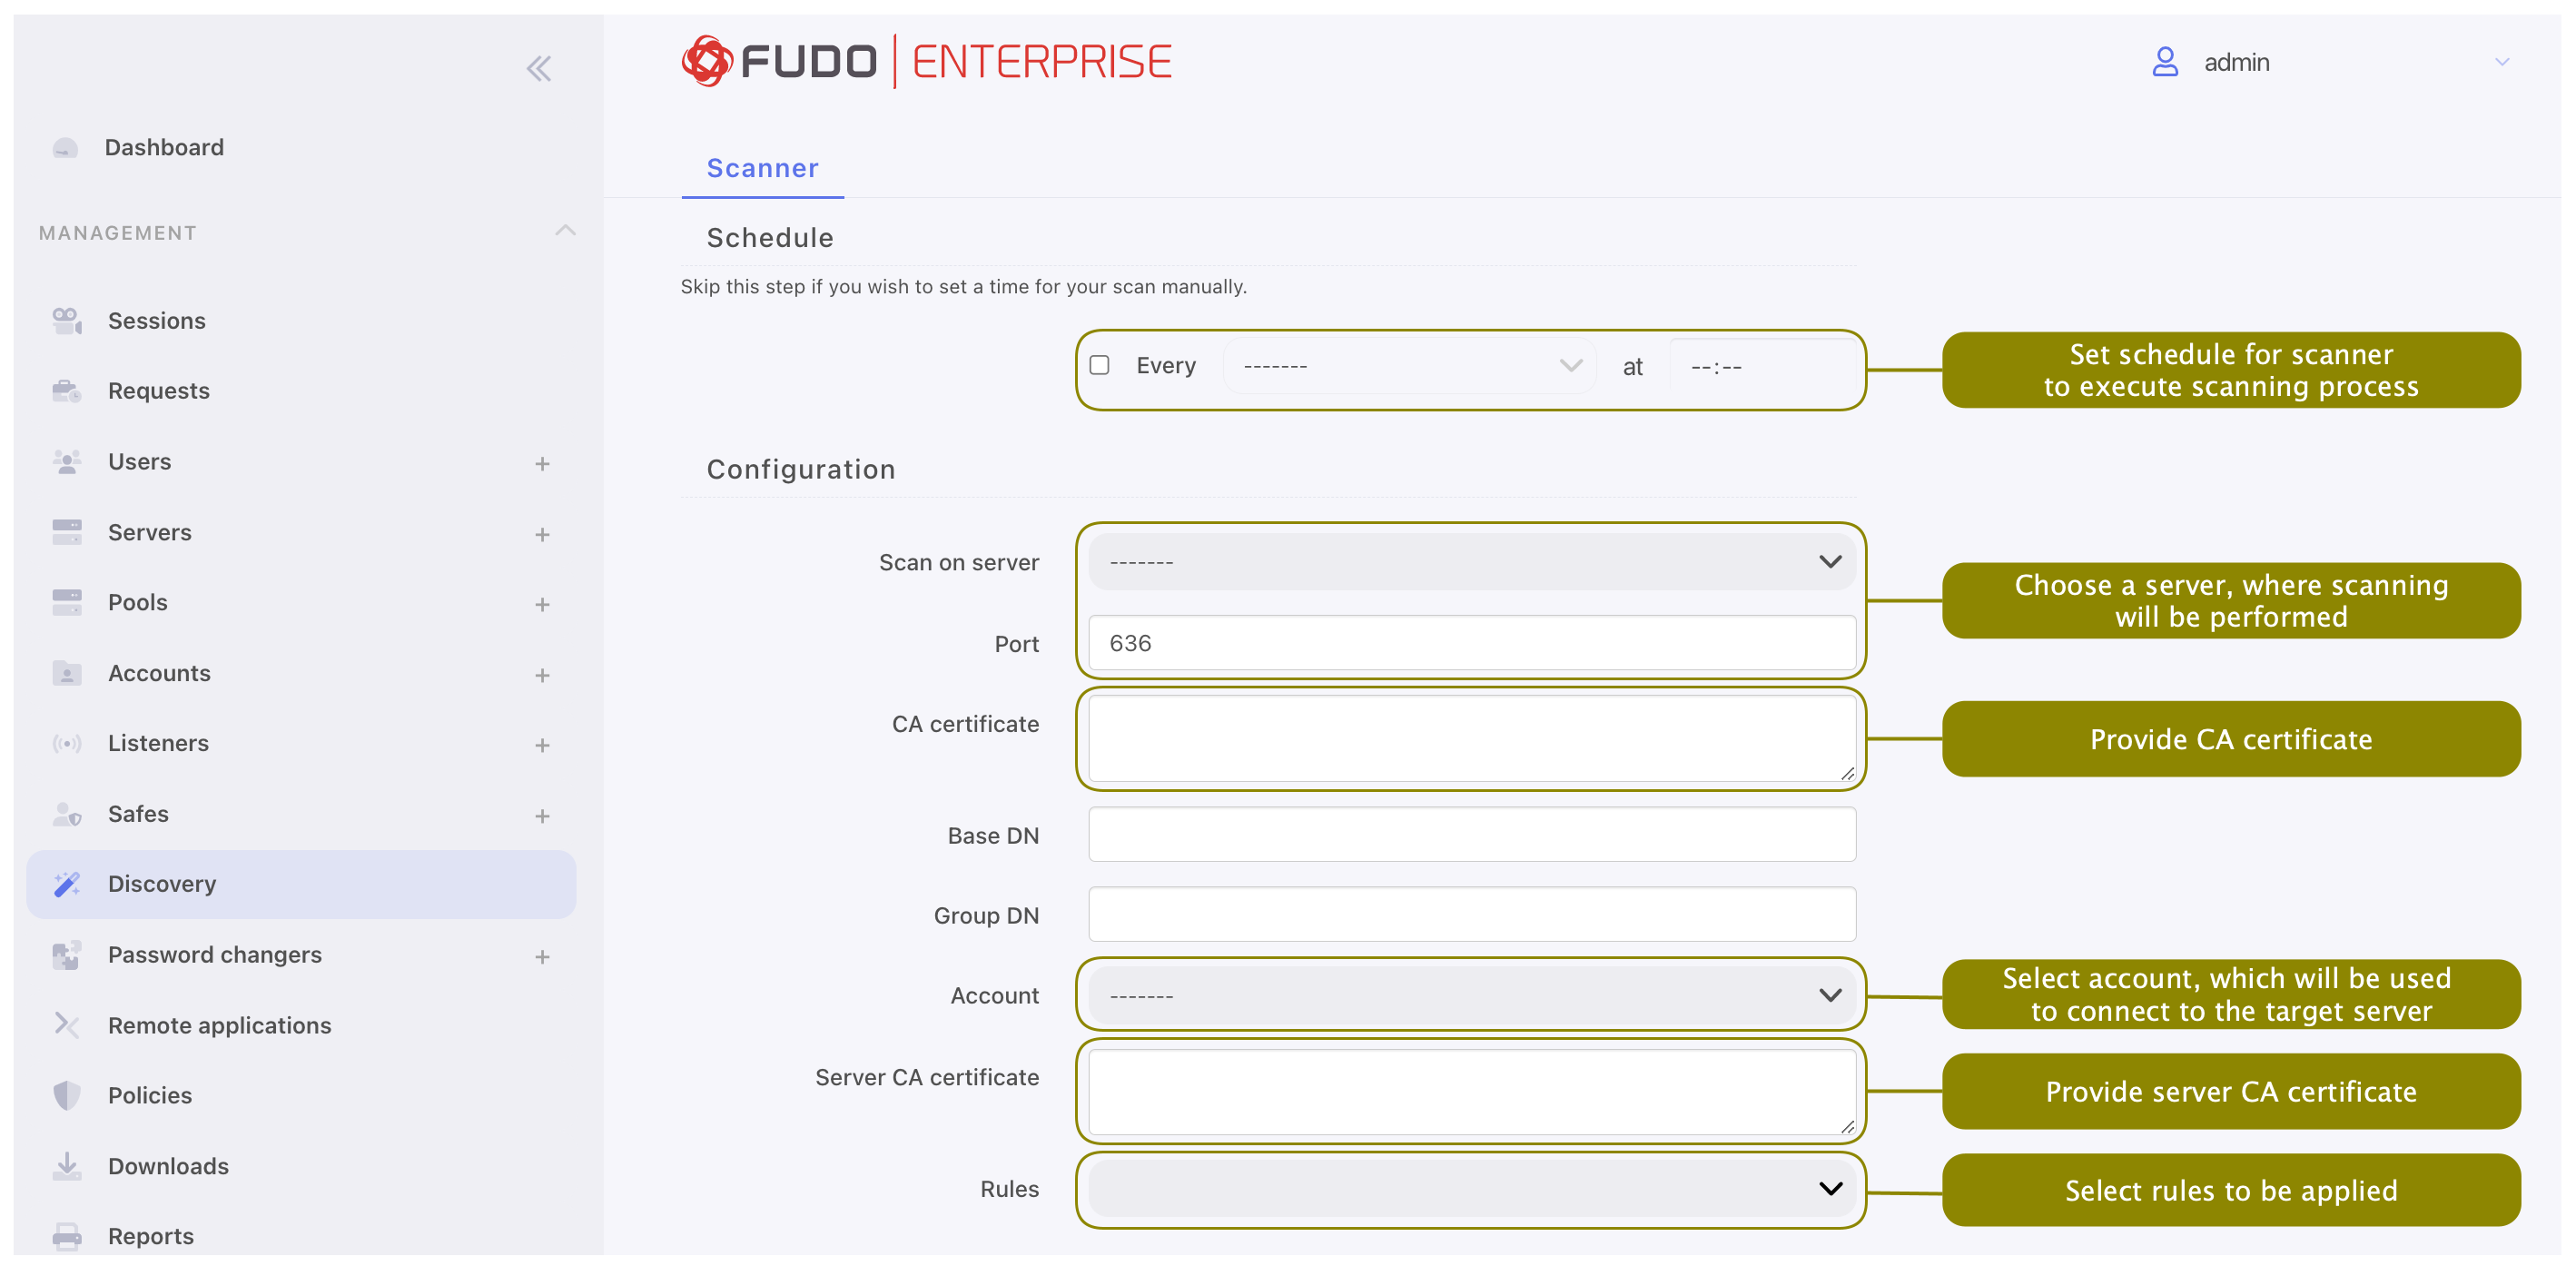2576x1276 pixels.
Task: Open the Dashboard icon in the sidebar
Action: [65, 148]
